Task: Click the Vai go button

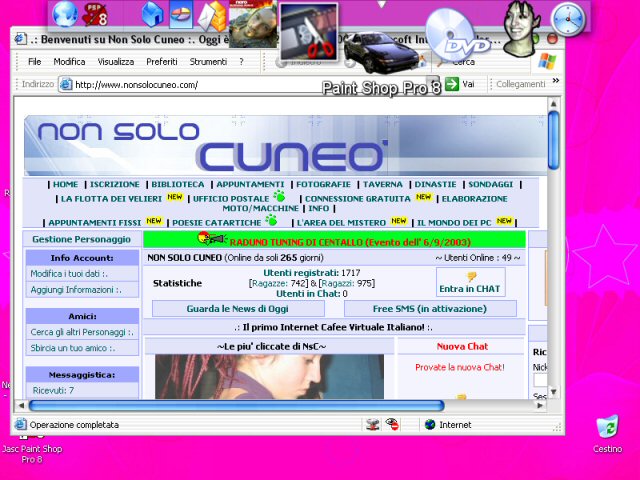Action: pos(460,84)
